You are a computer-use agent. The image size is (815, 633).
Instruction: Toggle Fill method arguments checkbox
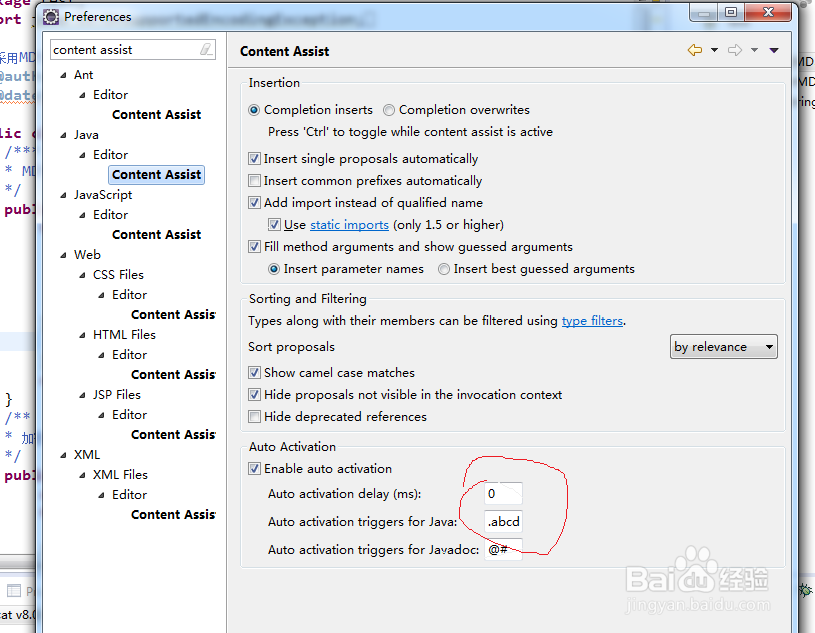(254, 246)
